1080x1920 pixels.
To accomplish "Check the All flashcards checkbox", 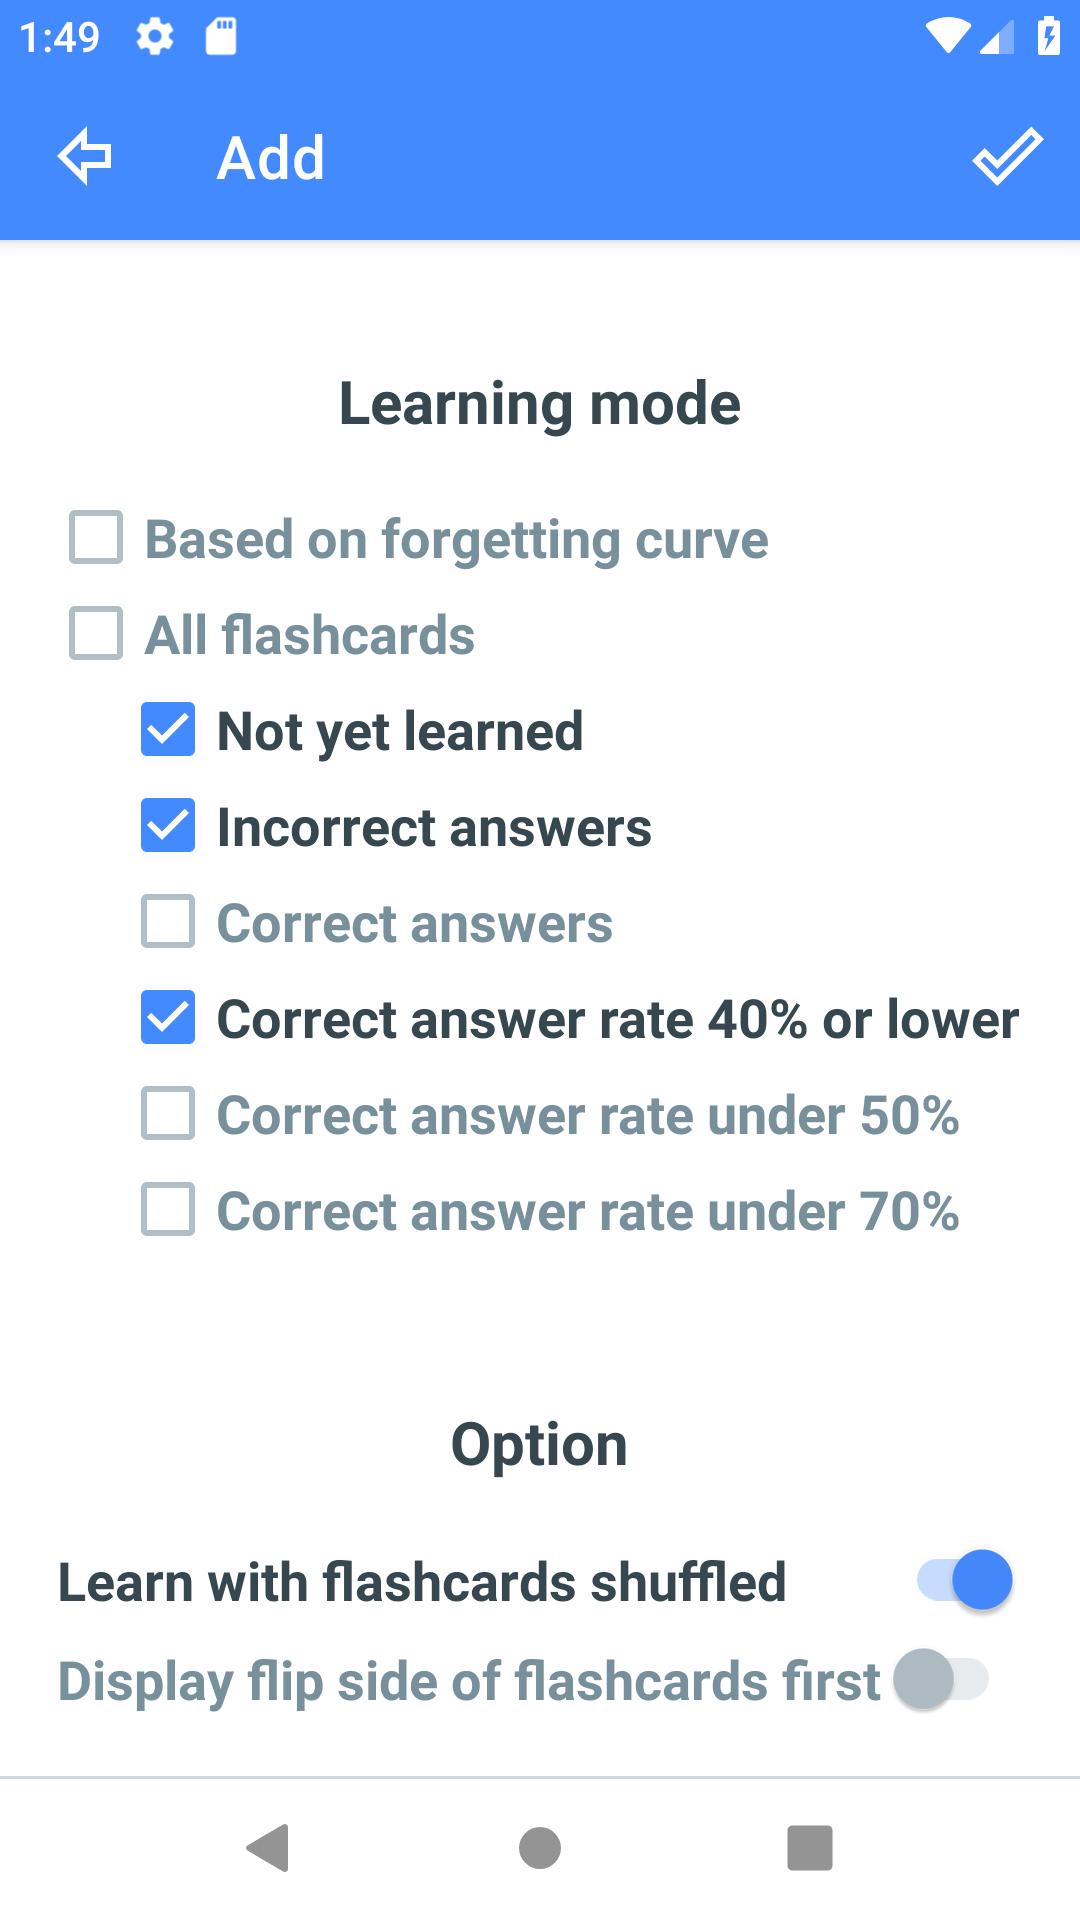I will click(x=96, y=634).
